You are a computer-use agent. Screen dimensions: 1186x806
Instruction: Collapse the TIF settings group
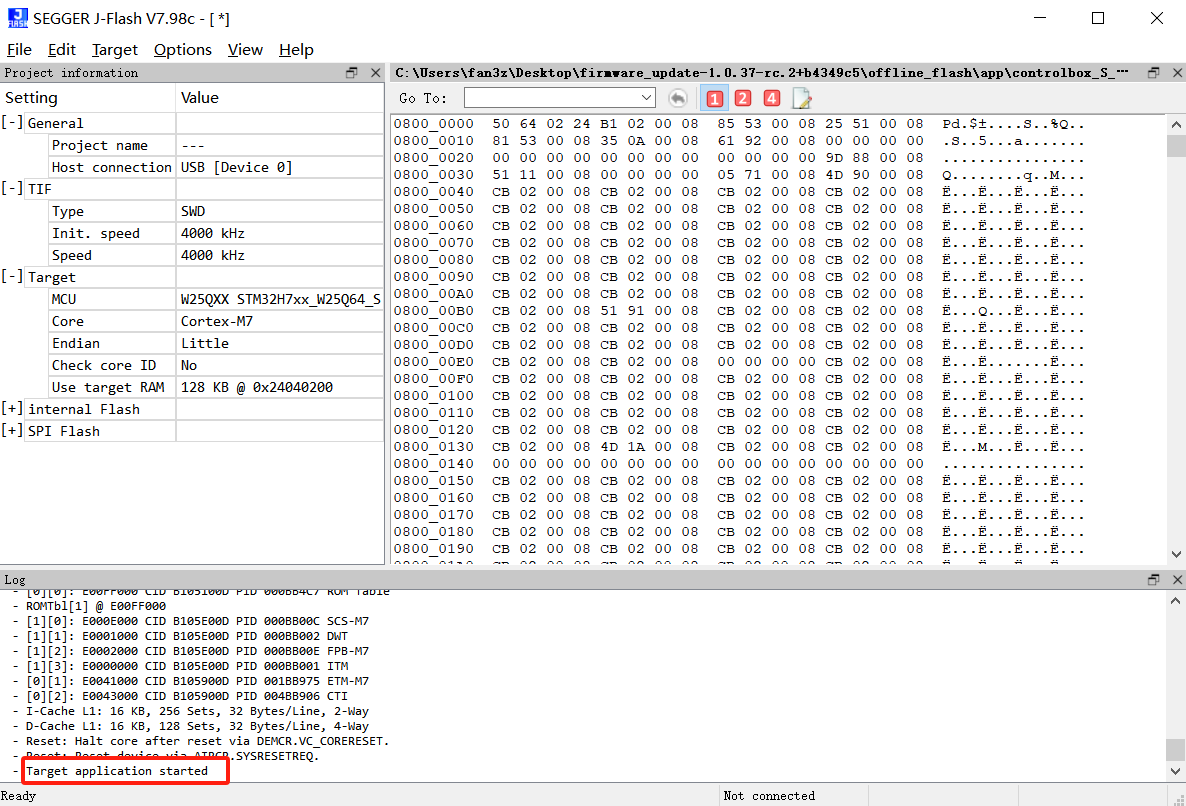coord(12,188)
